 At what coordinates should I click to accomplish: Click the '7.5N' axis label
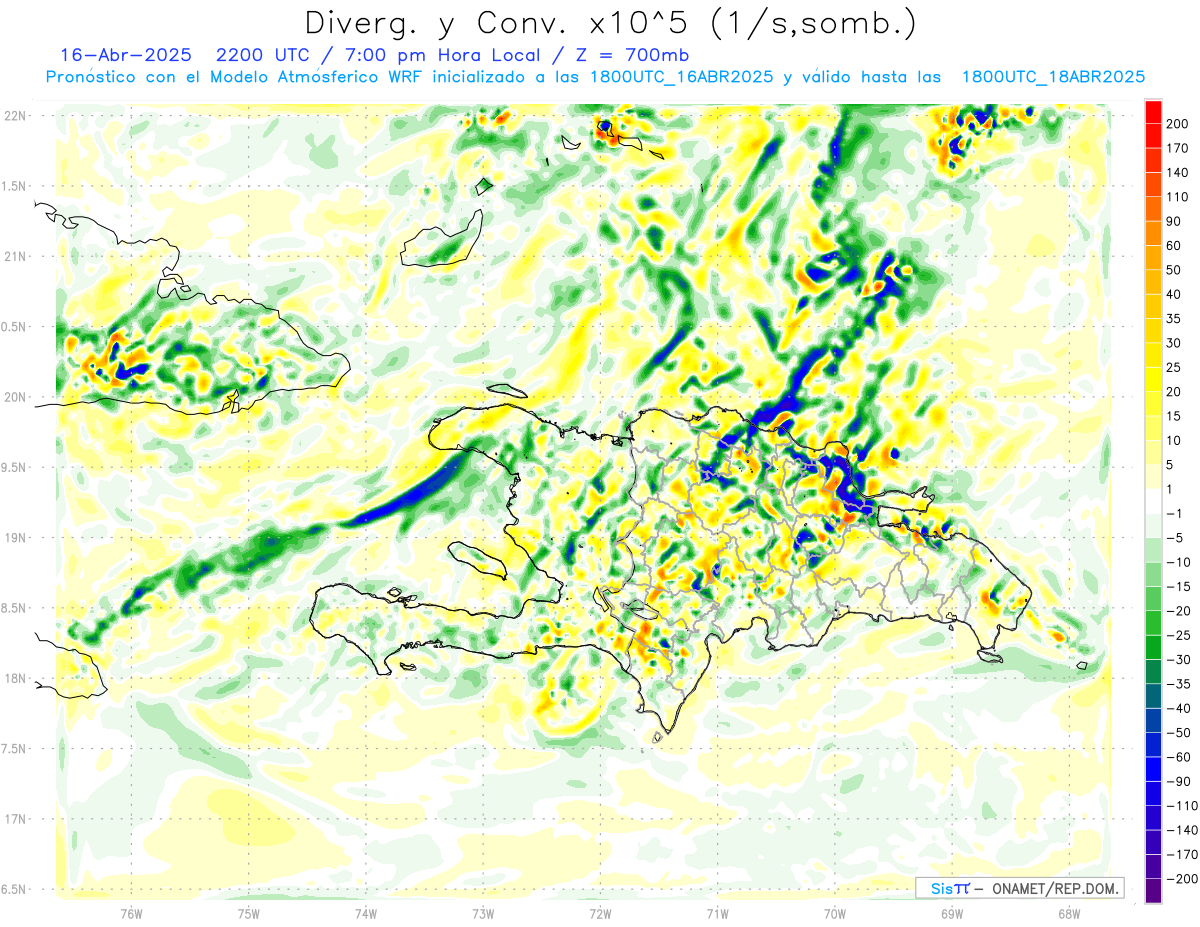click(x=15, y=749)
